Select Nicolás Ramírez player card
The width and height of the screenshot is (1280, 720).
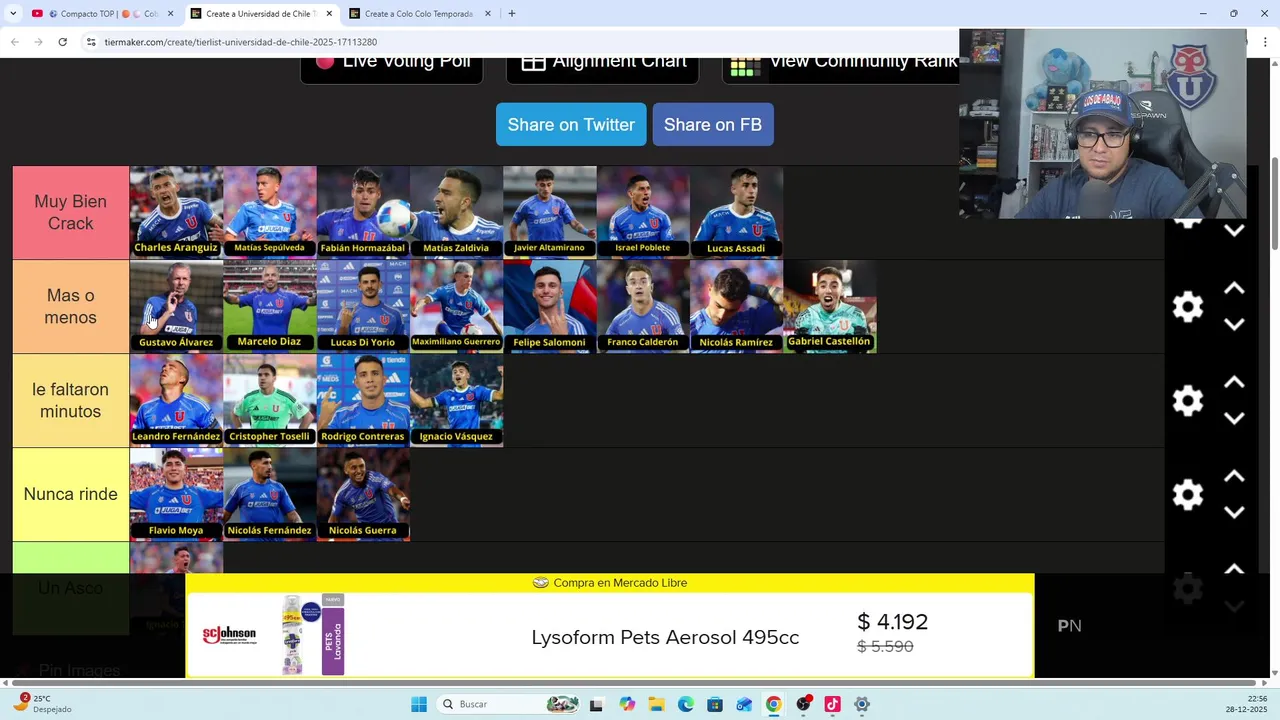pos(736,306)
